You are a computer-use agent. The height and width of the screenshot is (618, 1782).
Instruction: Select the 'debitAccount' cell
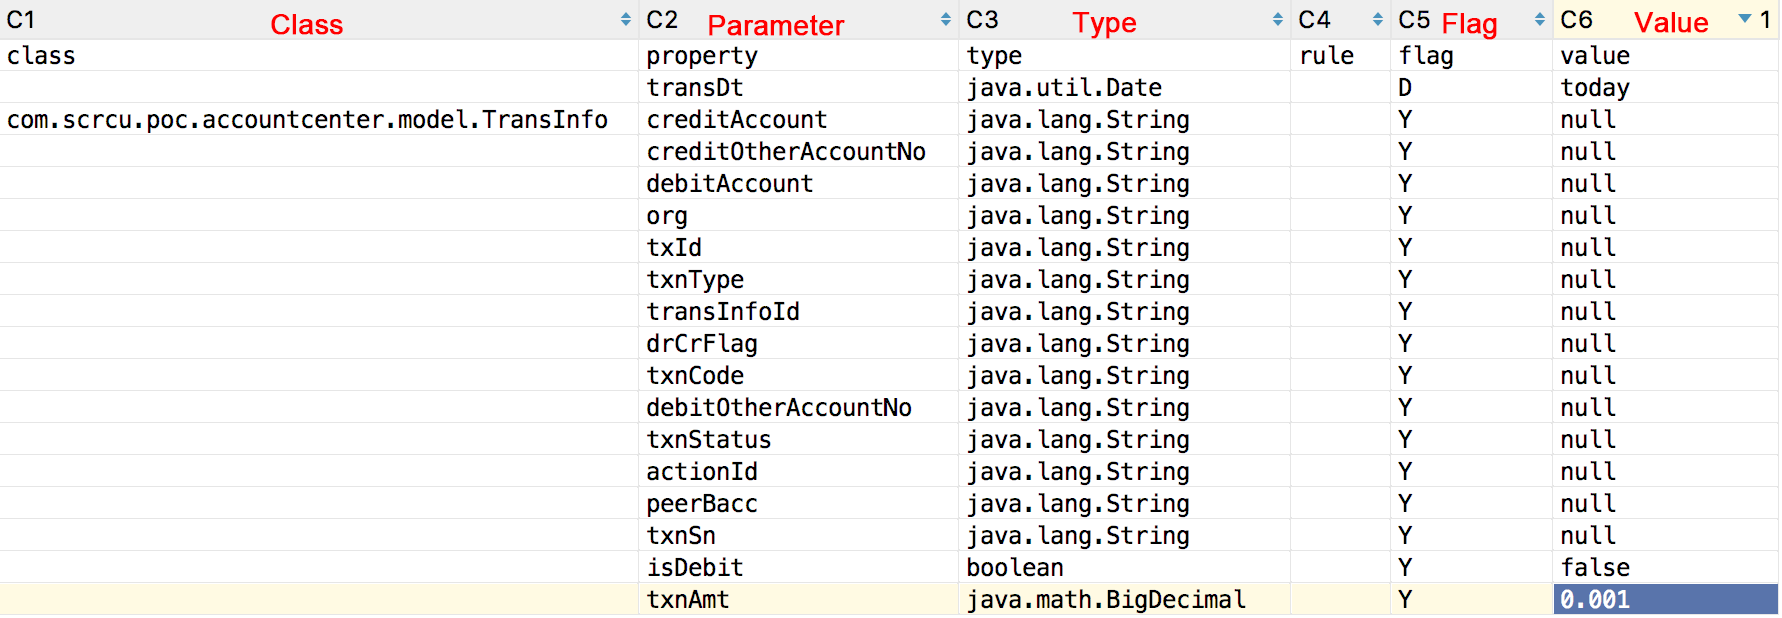[x=799, y=183]
